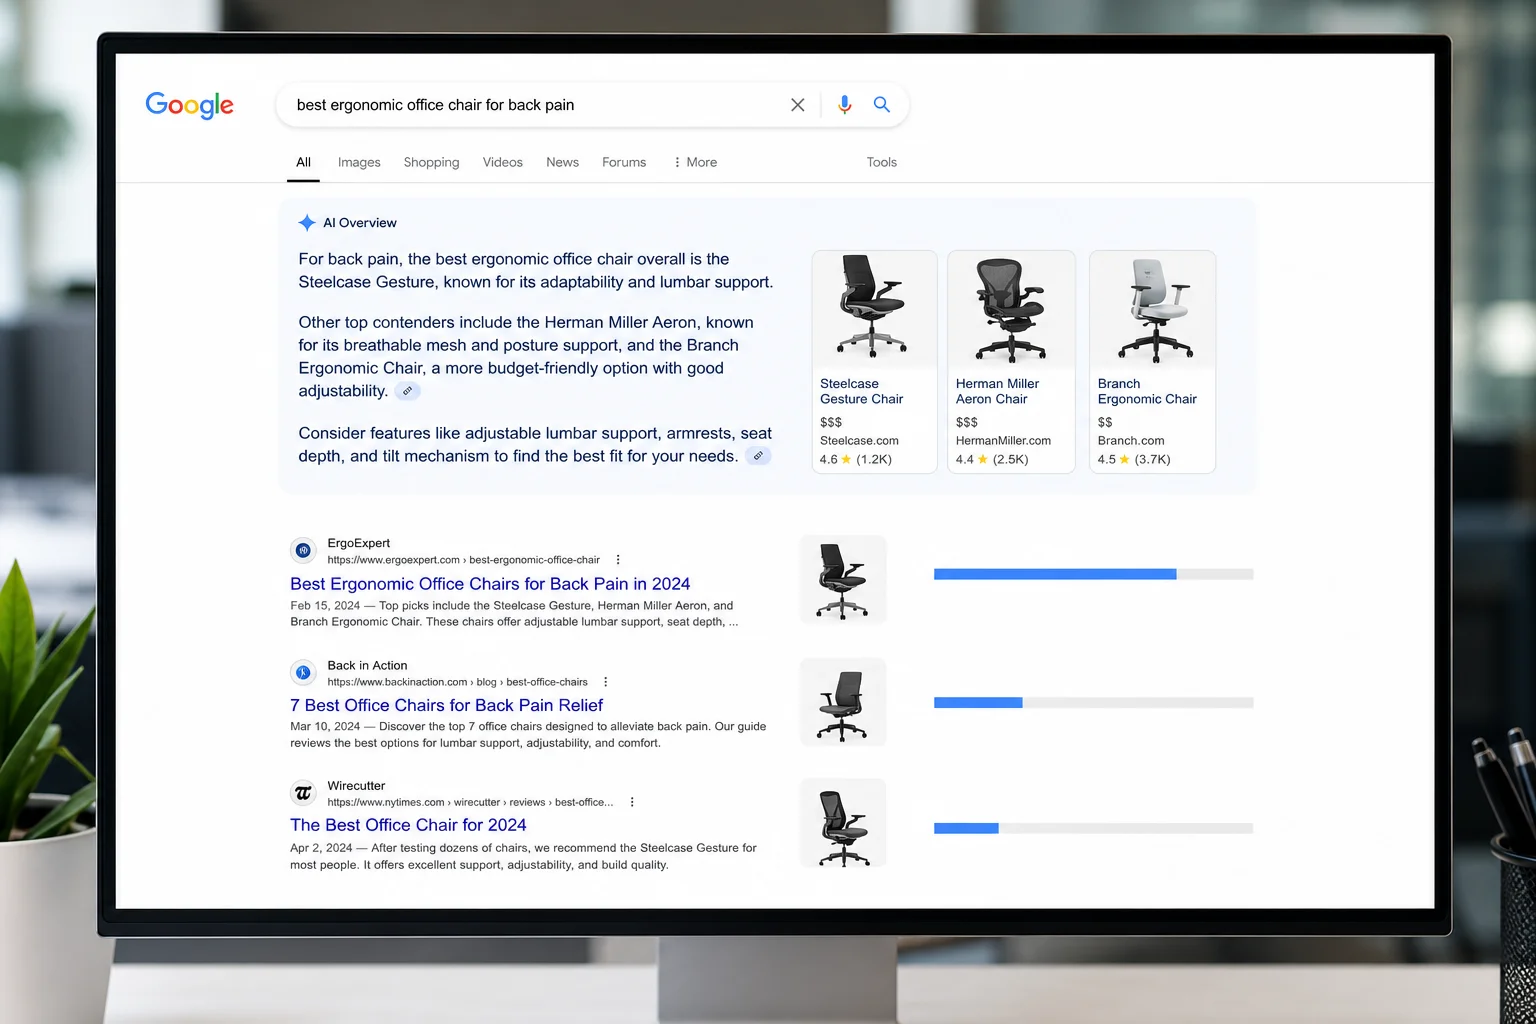Open options menu for ErgoExpert result
The height and width of the screenshot is (1024, 1536).
coord(618,560)
